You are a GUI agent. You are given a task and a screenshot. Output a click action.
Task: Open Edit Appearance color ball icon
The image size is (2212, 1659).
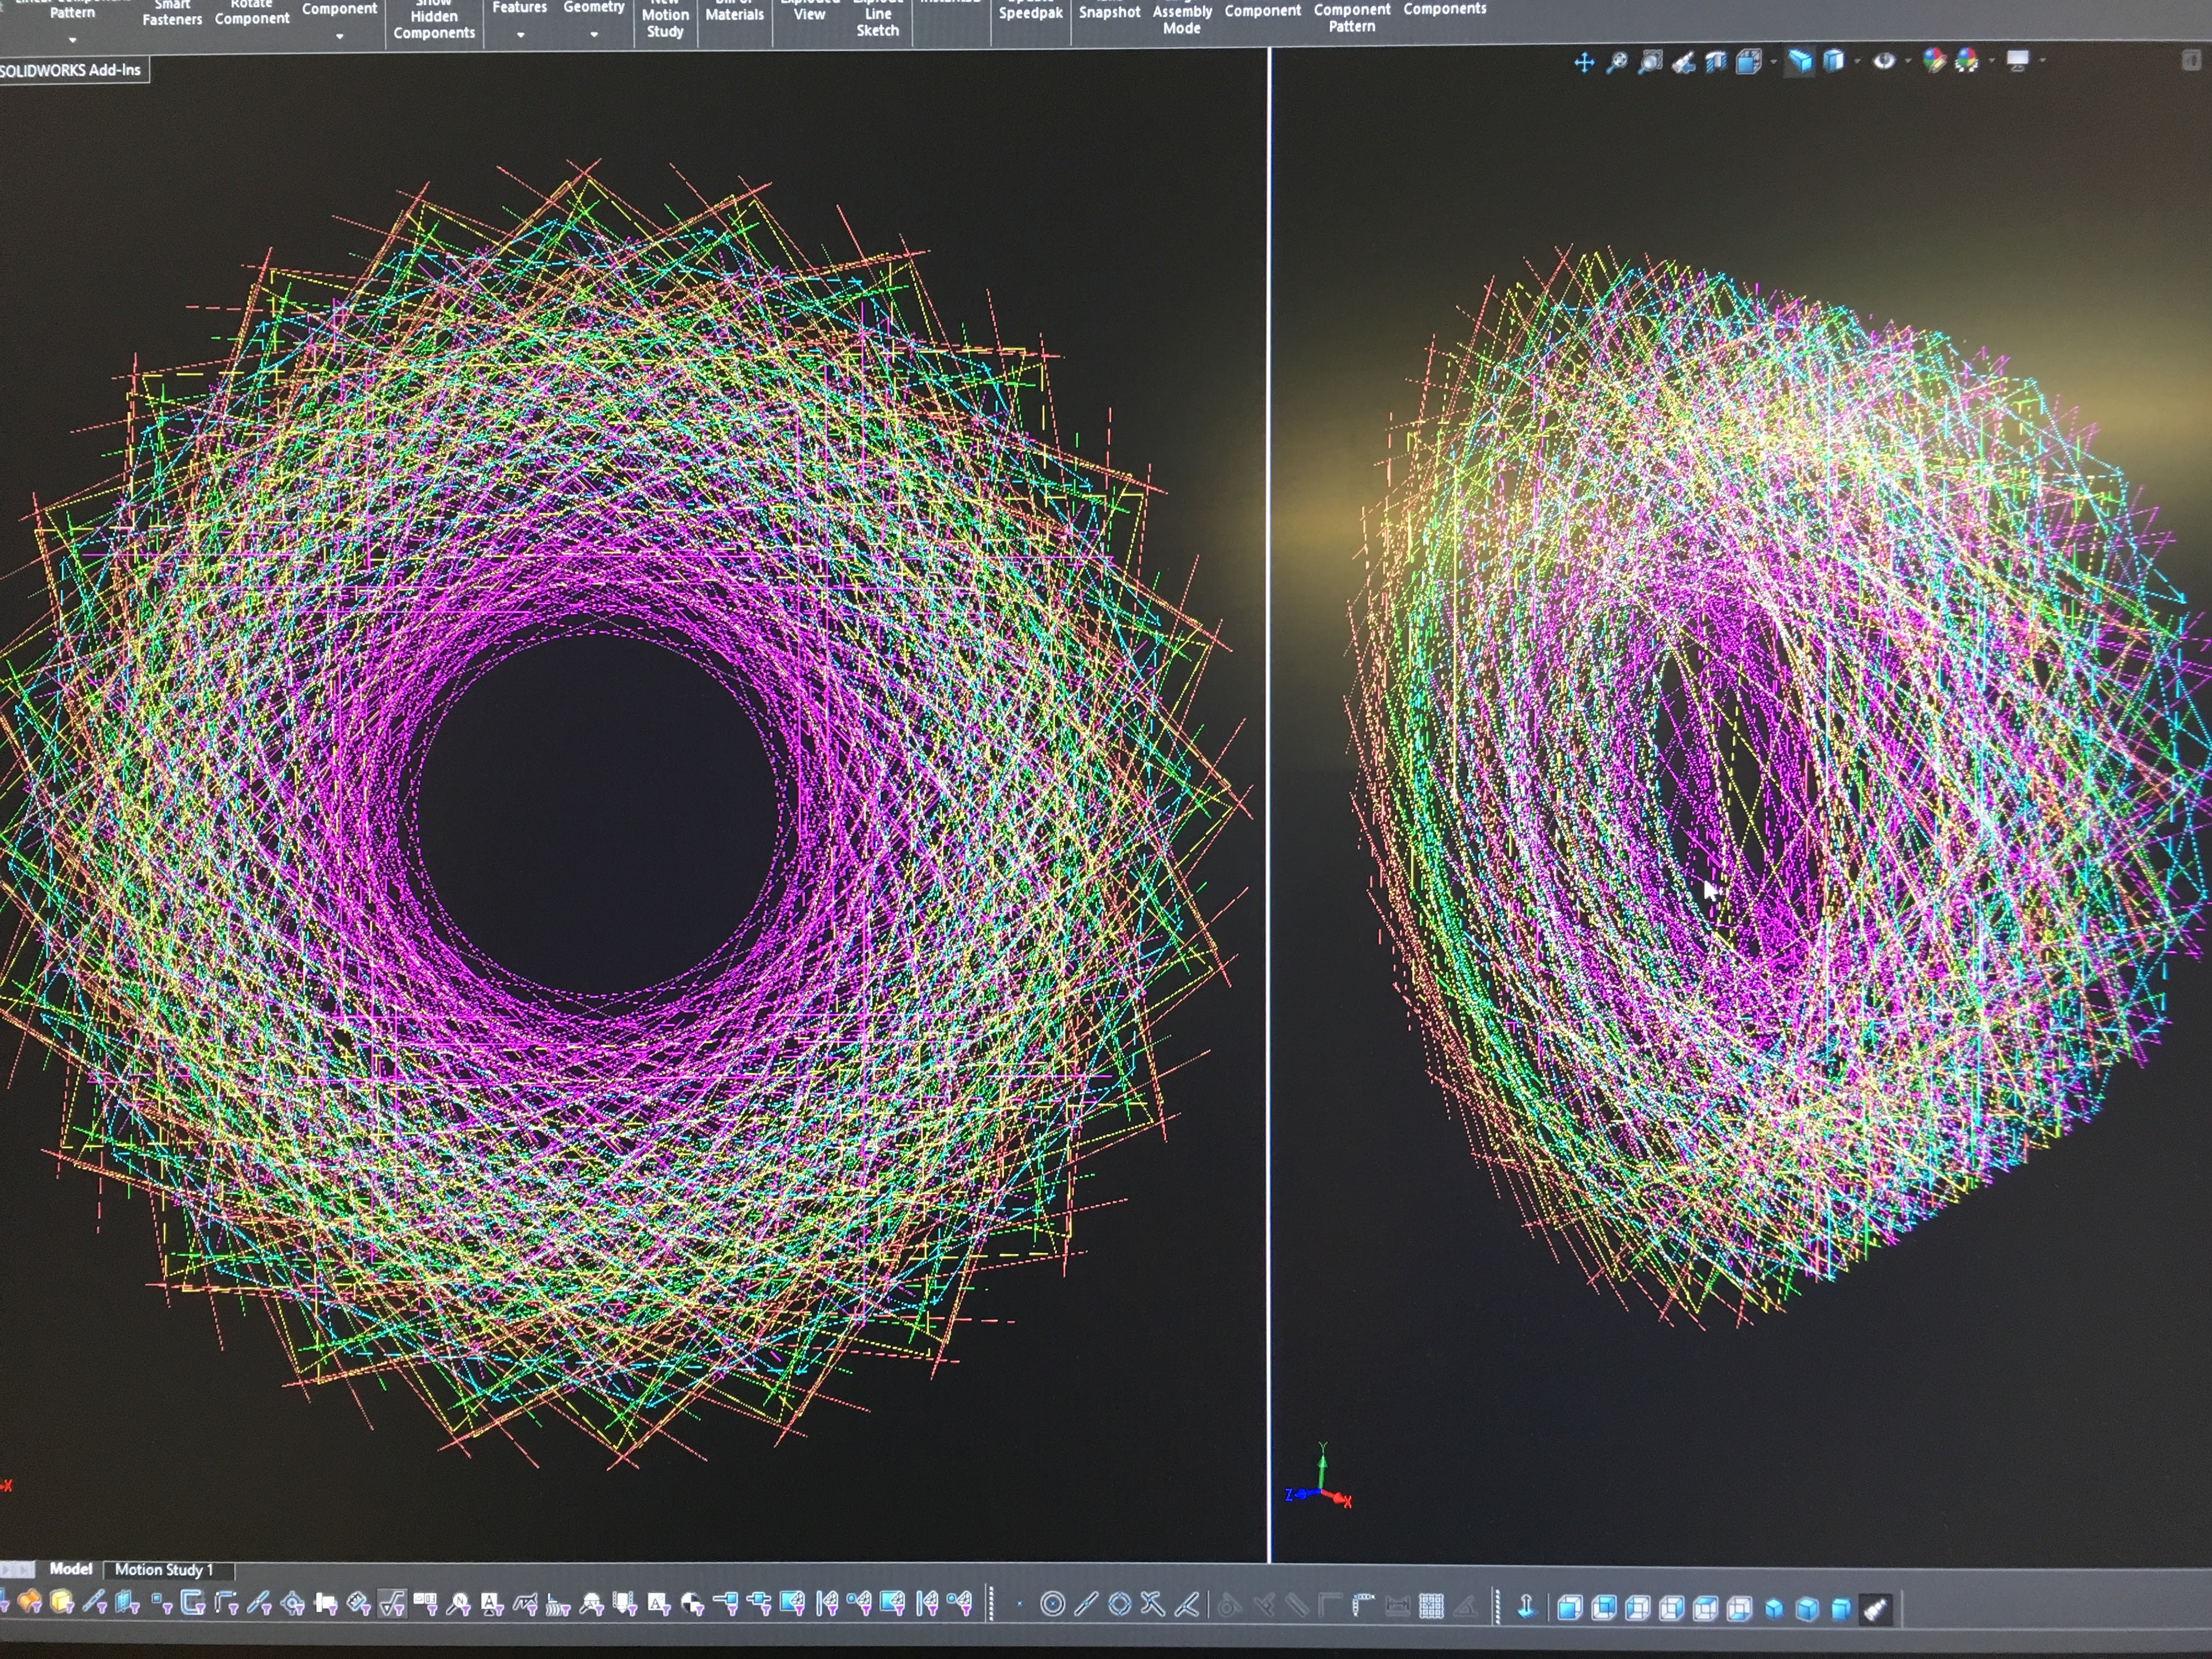[x=1934, y=61]
